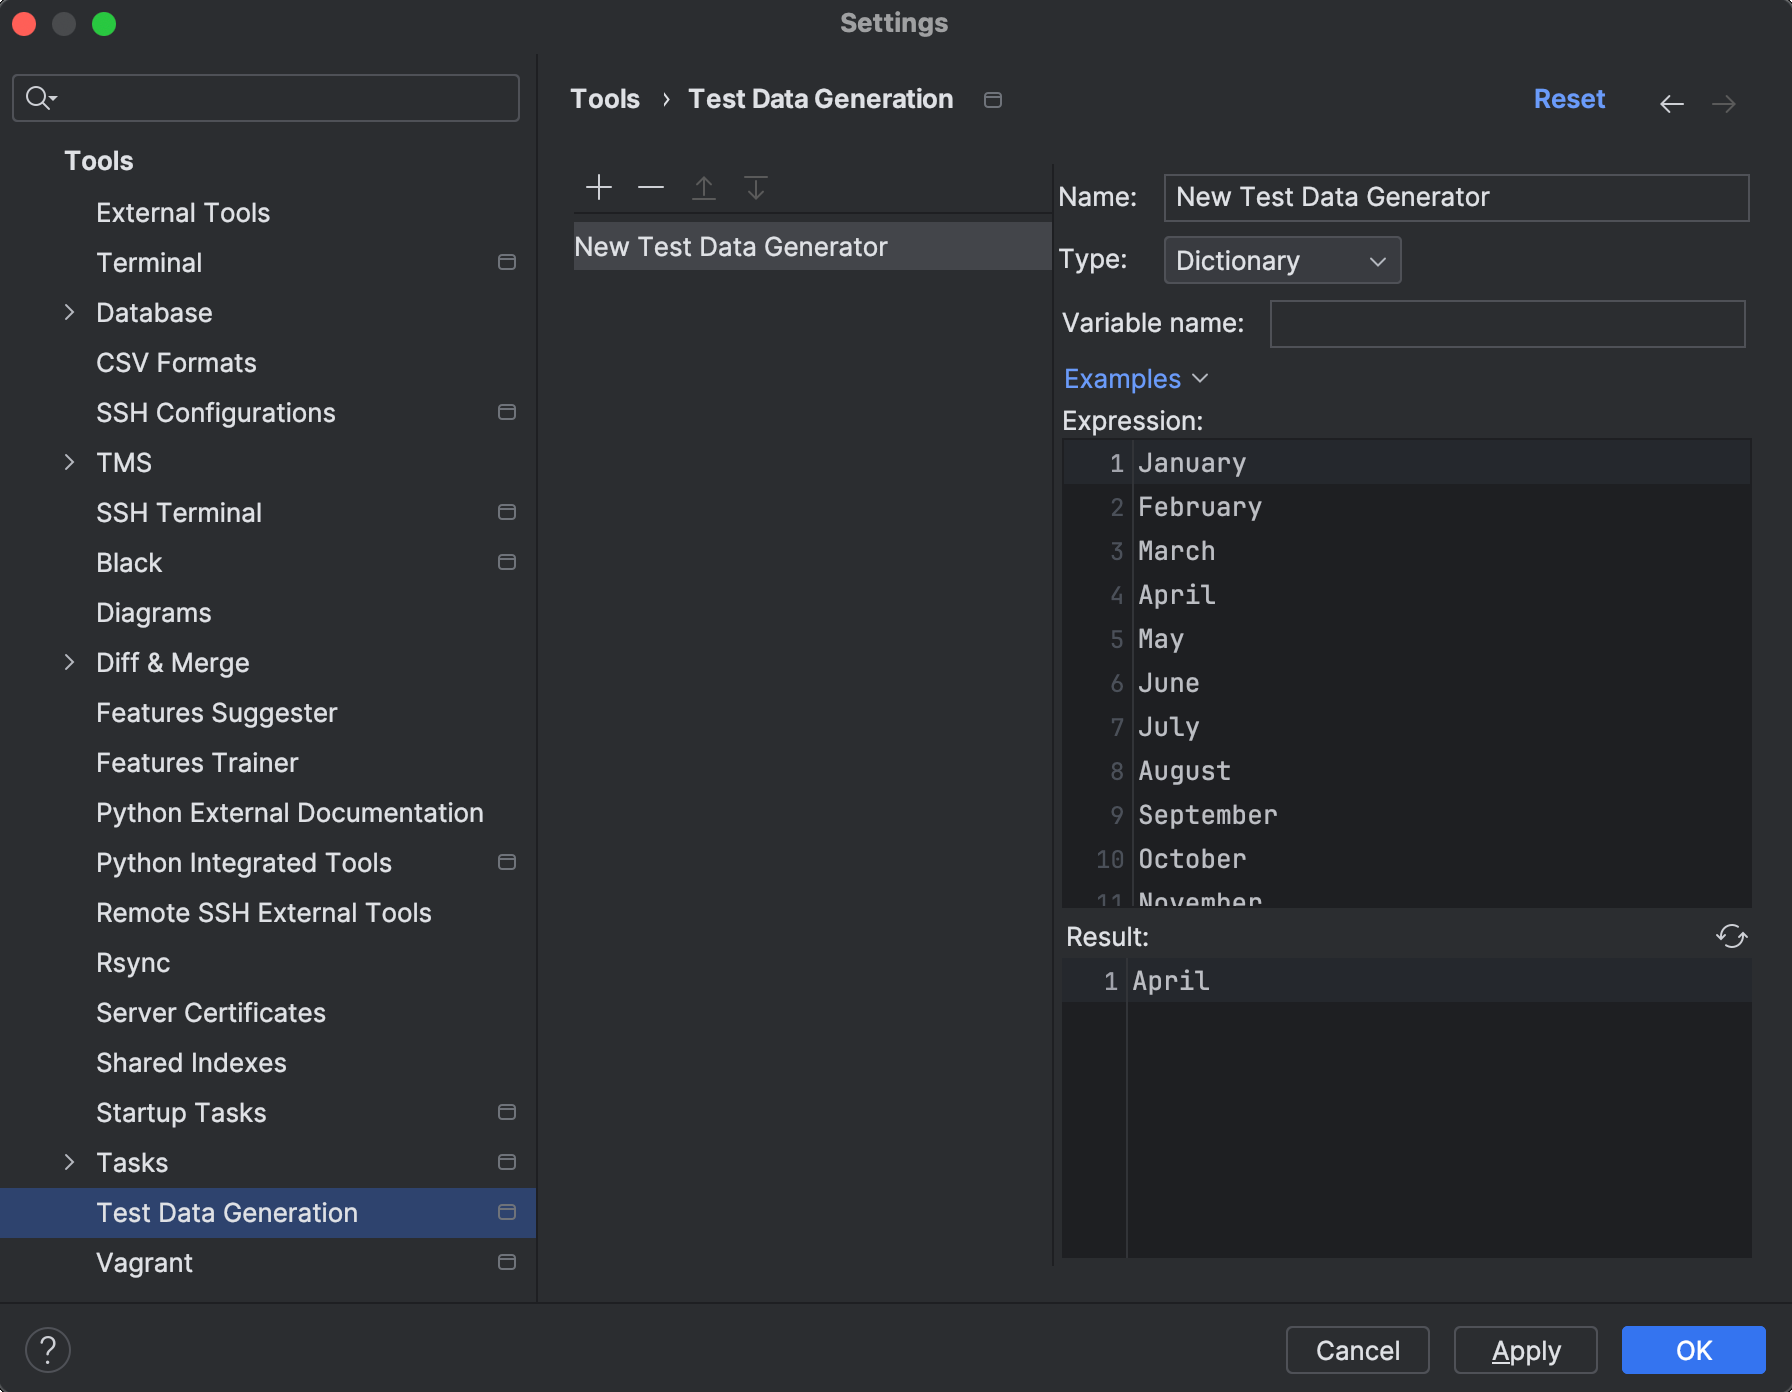The image size is (1792, 1392).
Task: Open the Type dropdown showing Dictionary
Action: click(x=1282, y=260)
